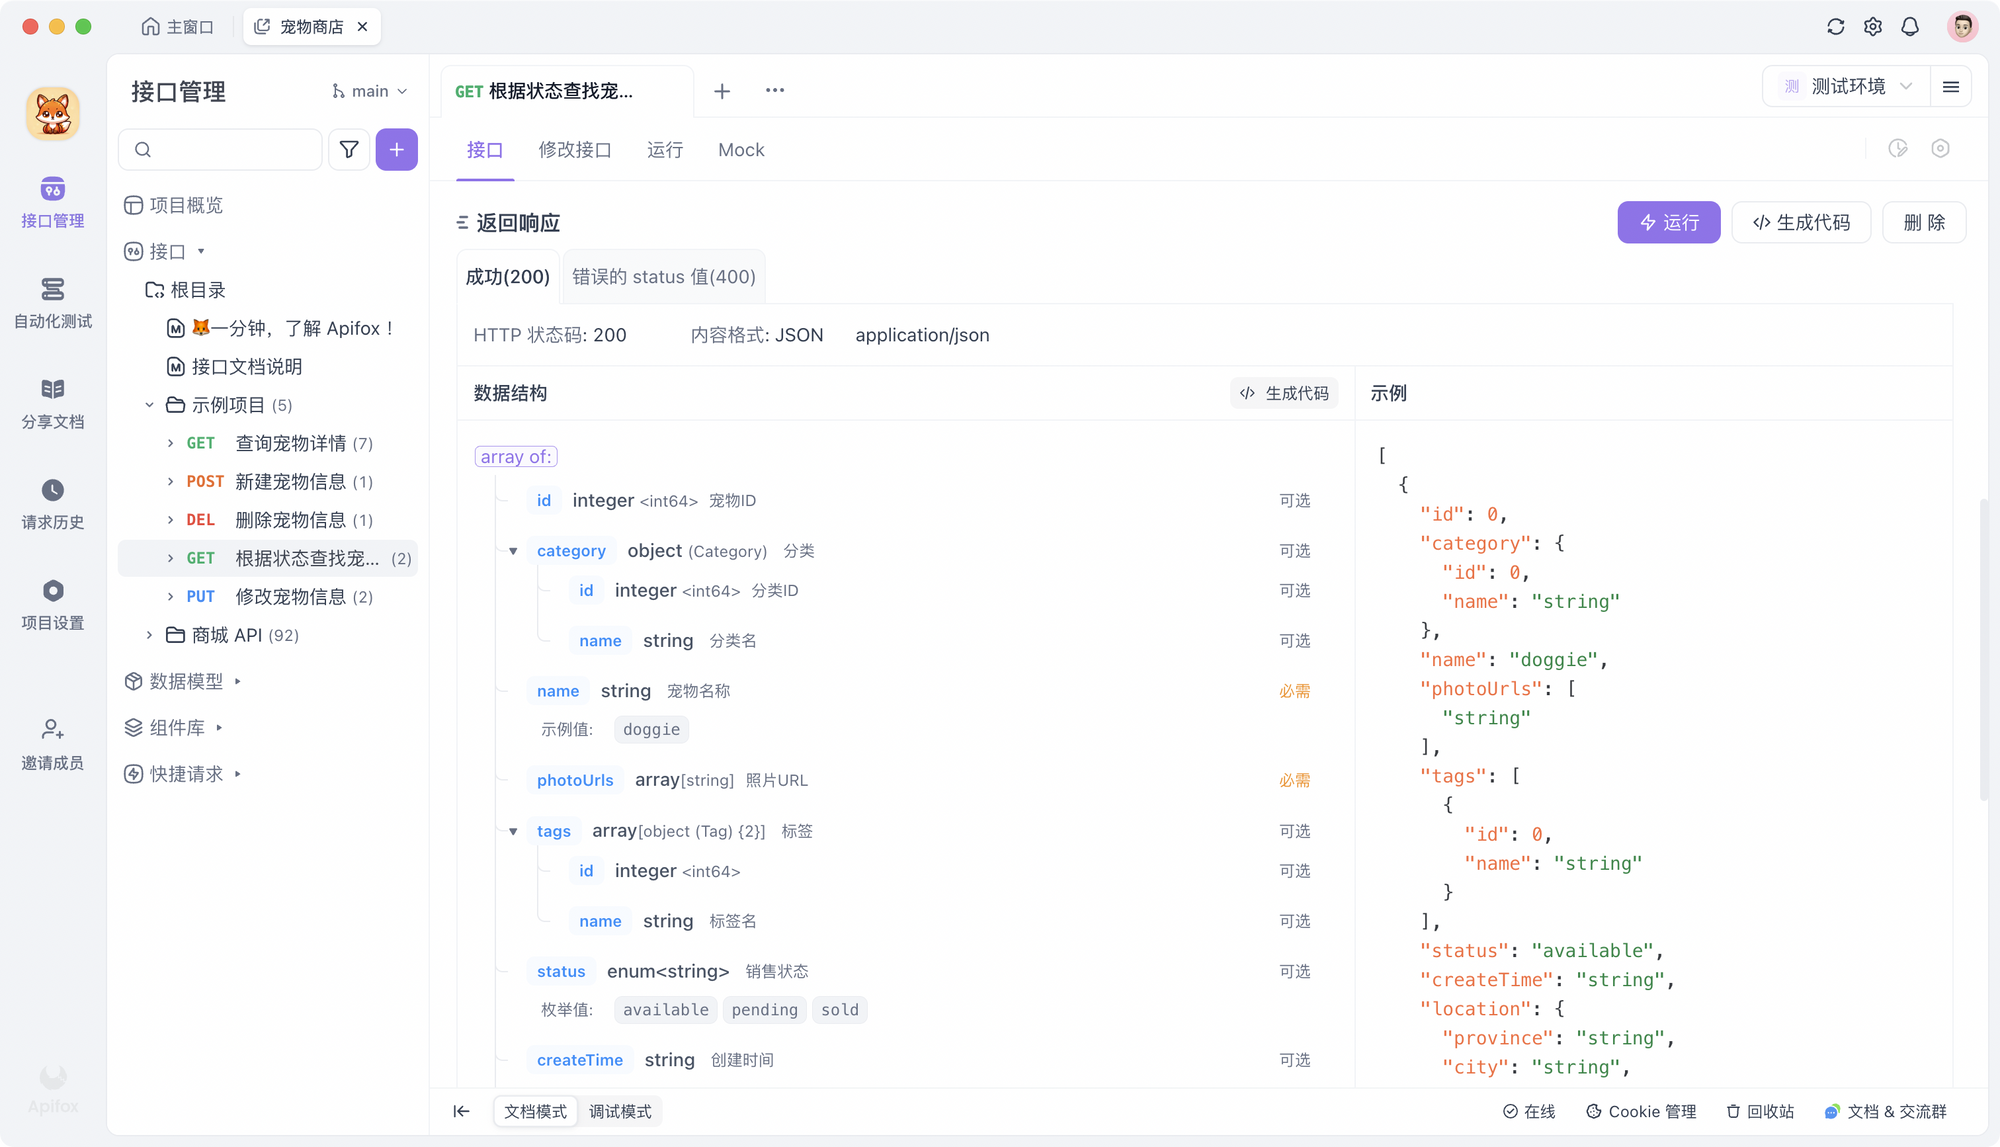
Task: Select the 错误的 status 值(400) tab
Action: tap(664, 277)
